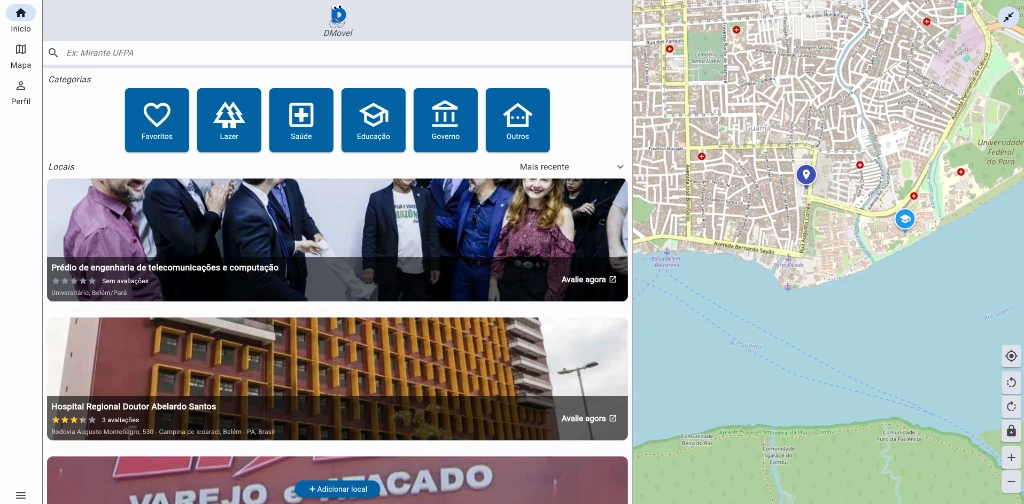Select the Lazer category tile

click(x=229, y=120)
